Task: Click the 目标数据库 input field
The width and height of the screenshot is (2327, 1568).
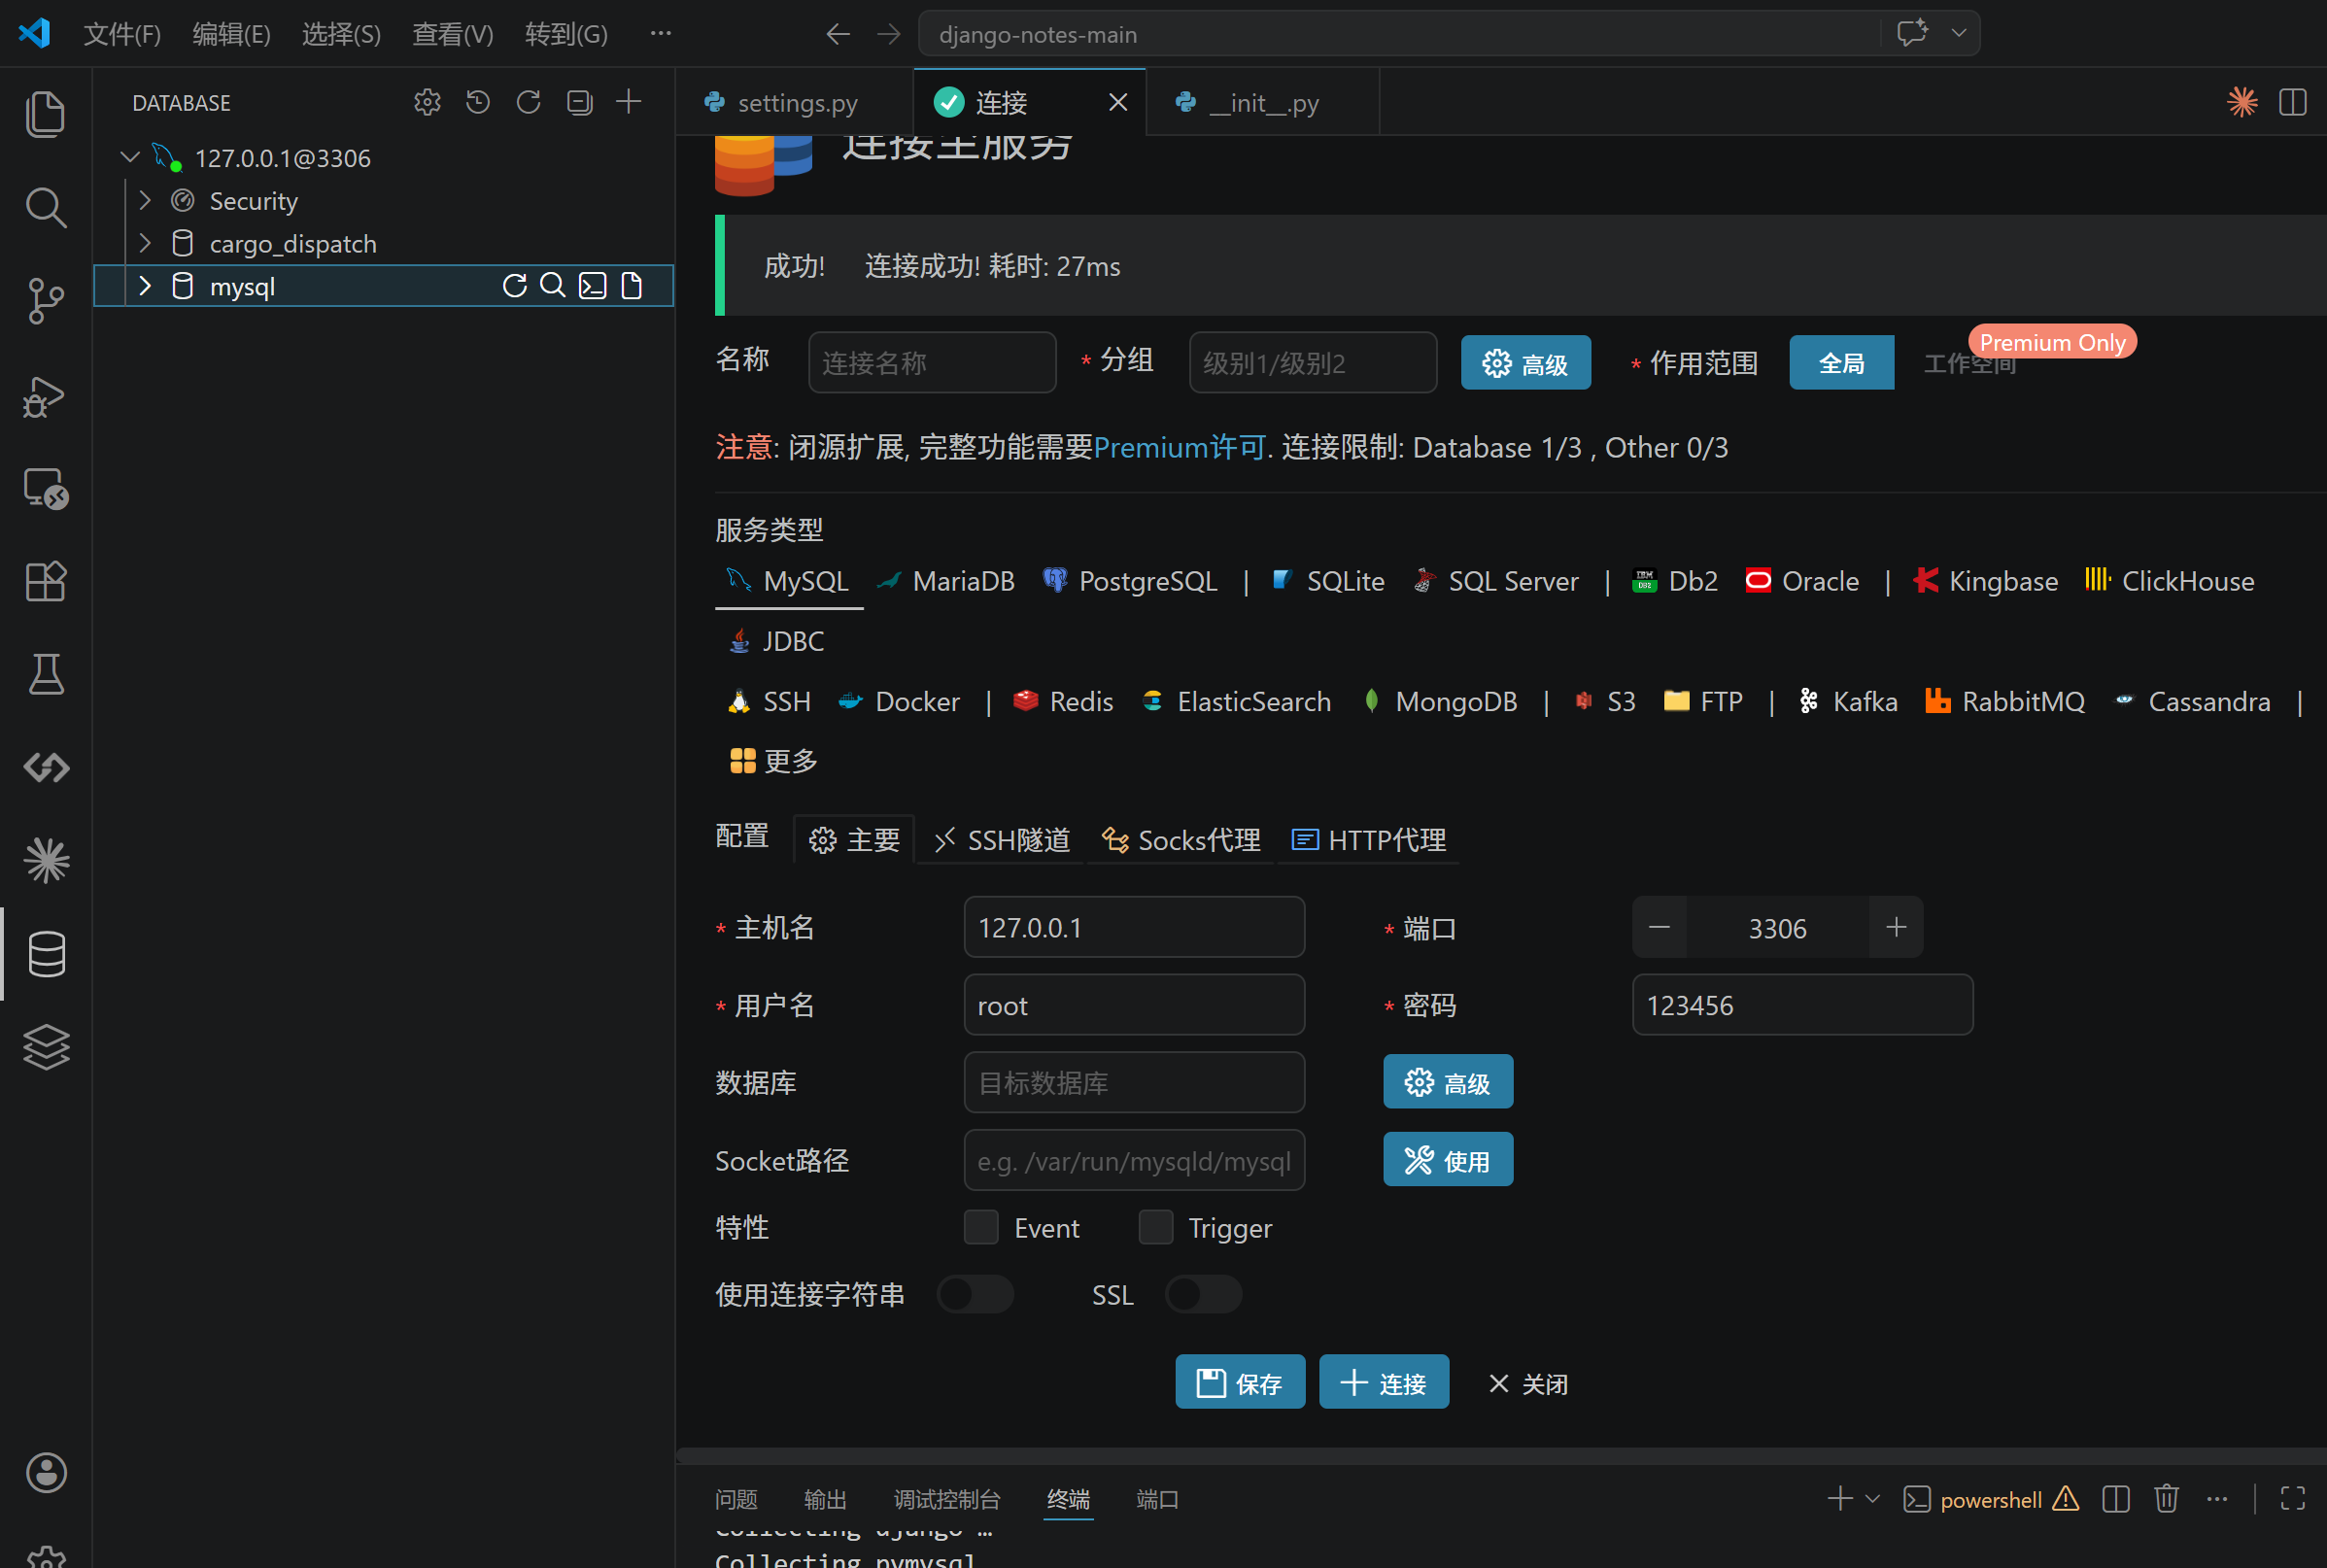Action: pos(1134,1082)
